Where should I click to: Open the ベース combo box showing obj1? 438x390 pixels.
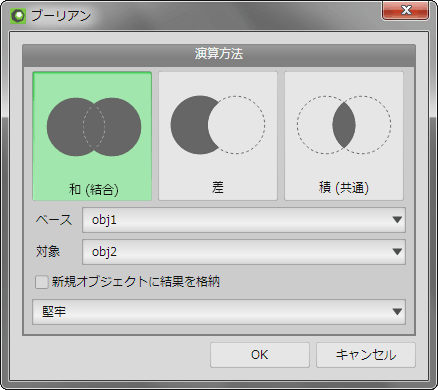(244, 220)
